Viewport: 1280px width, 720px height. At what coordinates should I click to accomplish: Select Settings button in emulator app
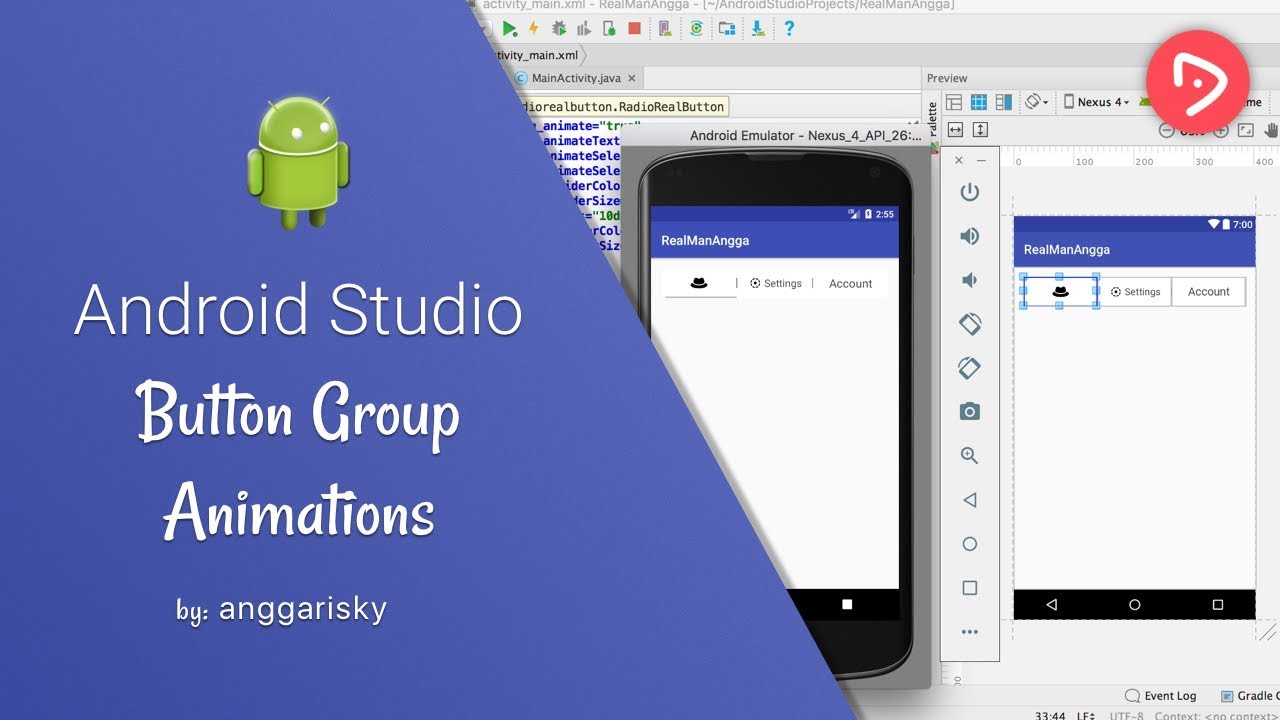pos(776,283)
